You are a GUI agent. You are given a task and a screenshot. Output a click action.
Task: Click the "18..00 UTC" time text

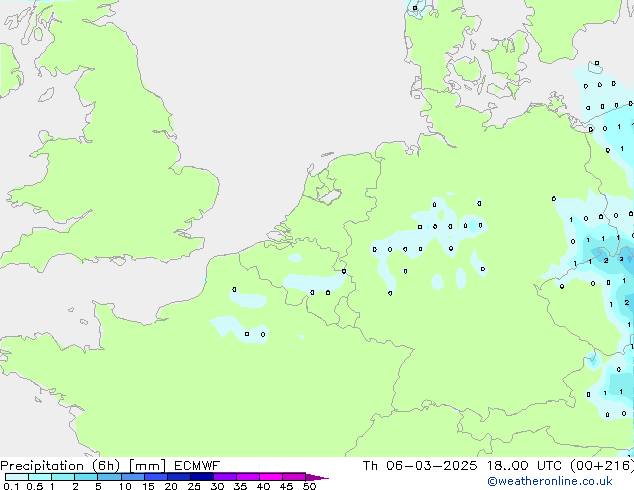[524, 466]
